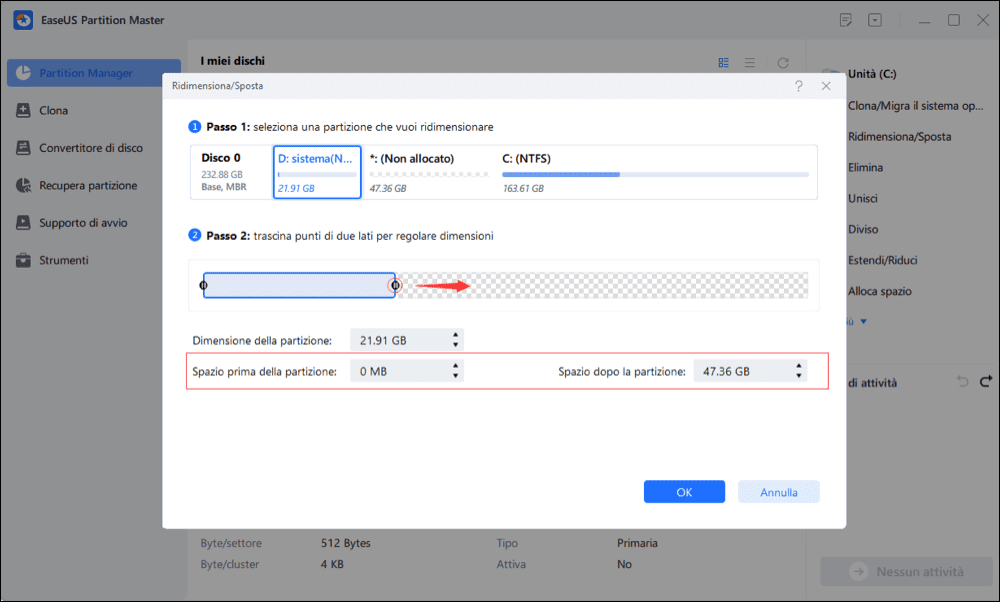Screen dimensions: 1000x602
Task: Click the EaseUS Partition Master logo icon
Action: pos(23,20)
